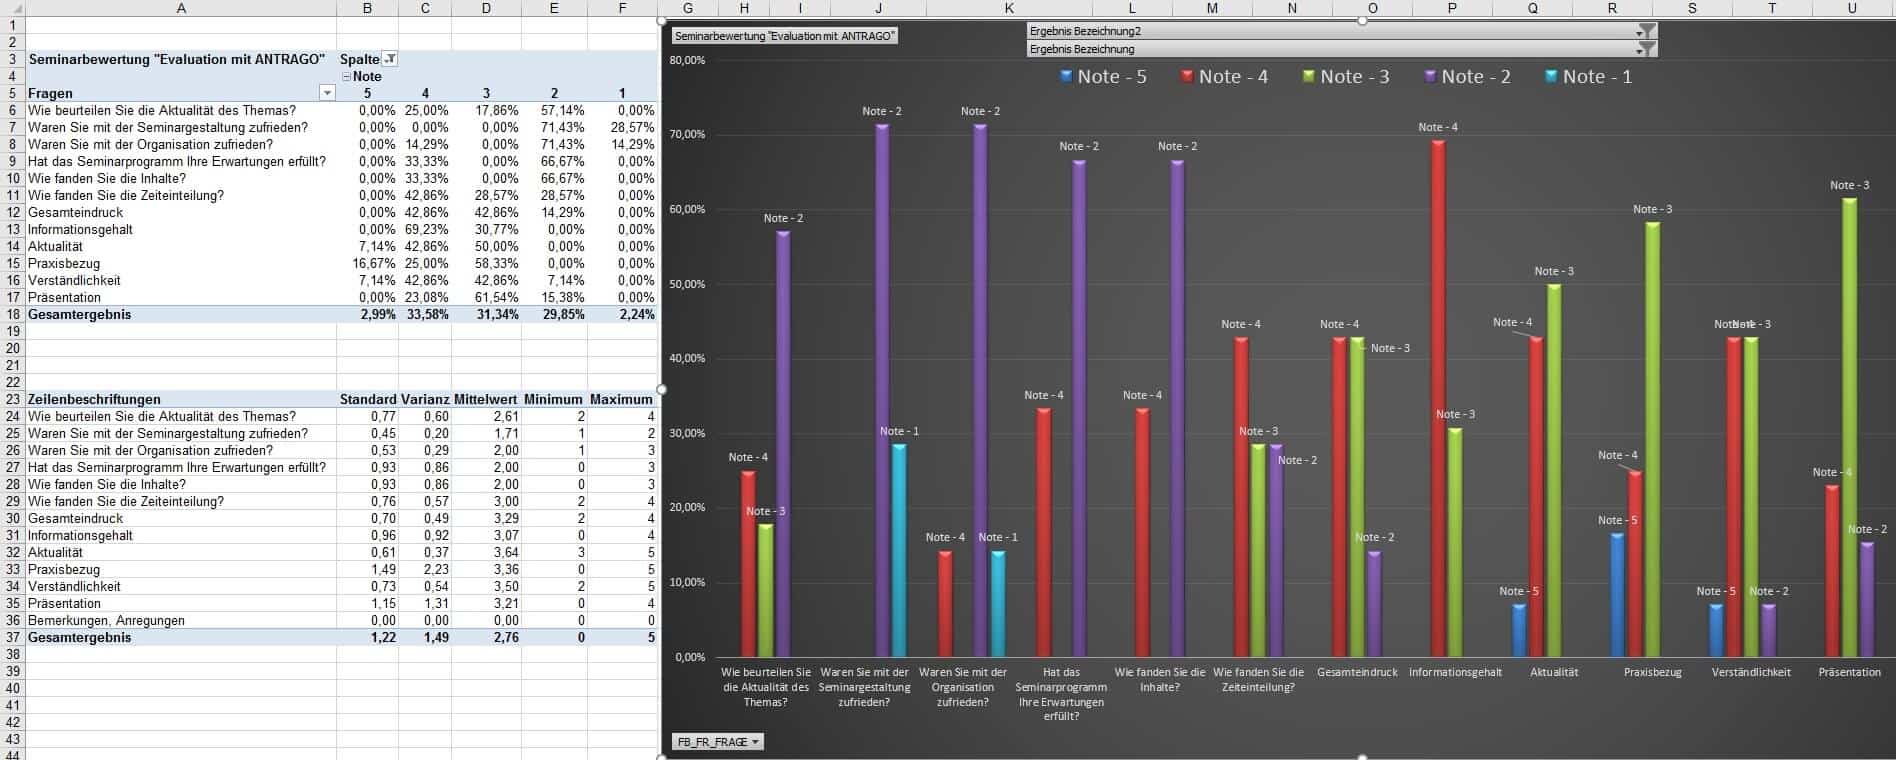The height and width of the screenshot is (760, 1896).
Task: Select the Bemerkungen, Anregungen row label
Action: pyautogui.click(x=180, y=620)
